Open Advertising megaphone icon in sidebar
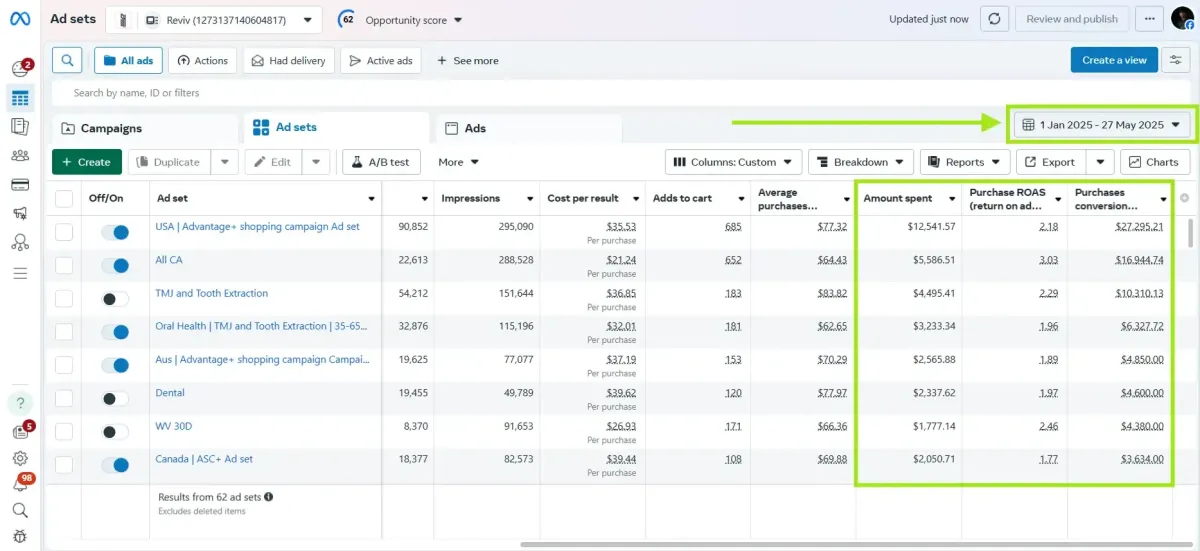 point(20,213)
